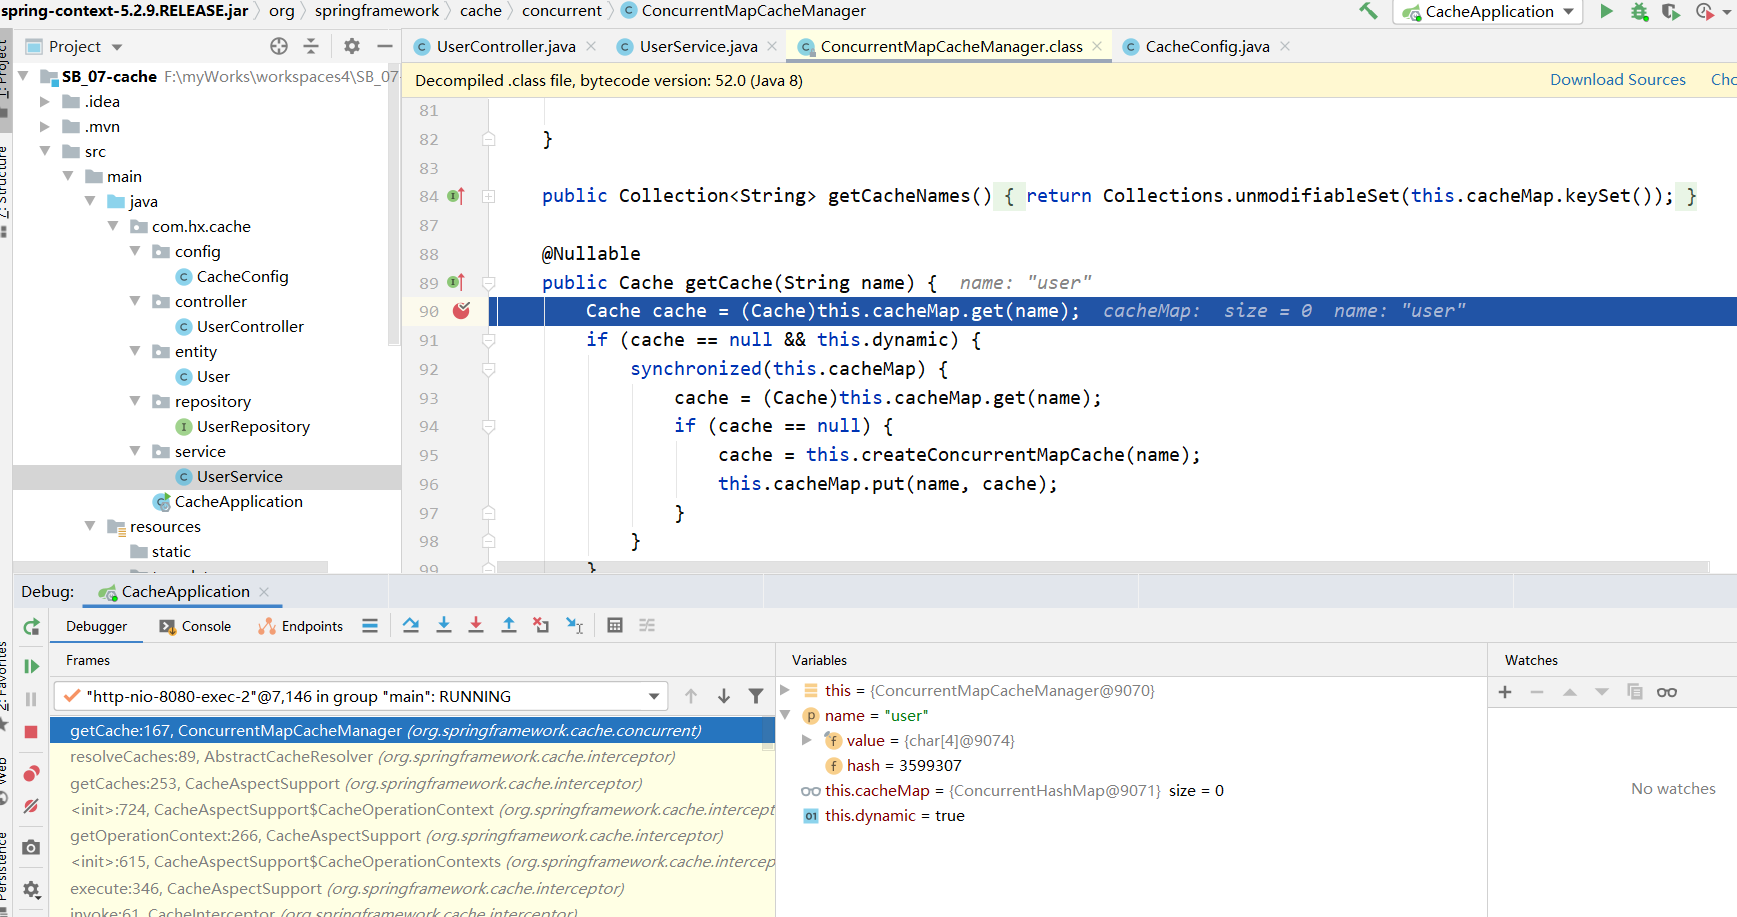Open the CacheApplication run configuration dropdown

pos(1488,12)
